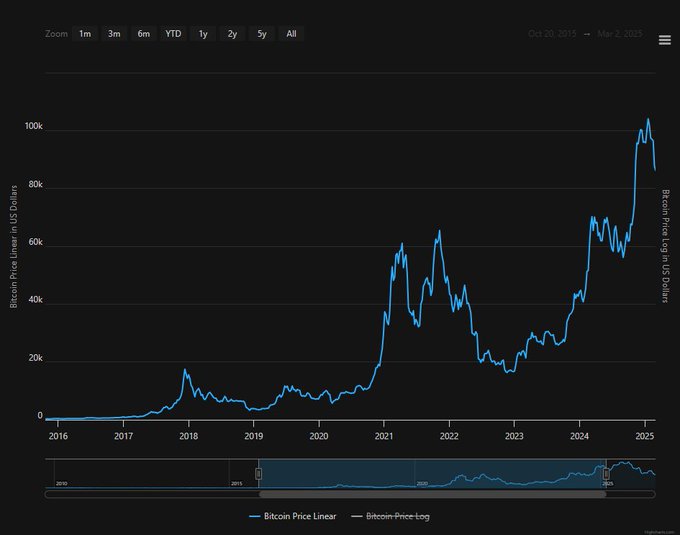Click the Mar 2, 2025 end date field
Viewport: 680px width, 535px height.
coord(620,34)
